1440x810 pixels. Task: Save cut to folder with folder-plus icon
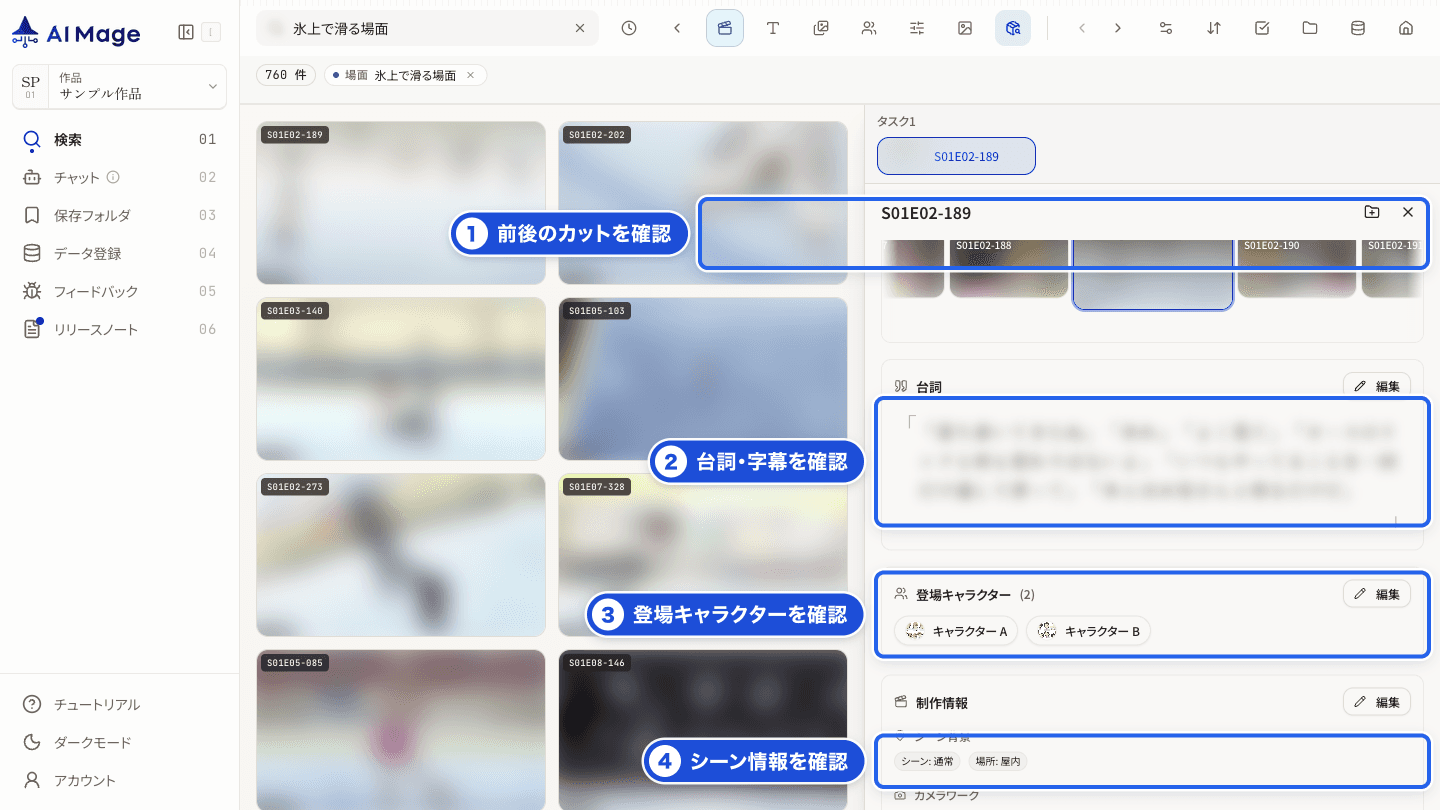(x=1372, y=212)
